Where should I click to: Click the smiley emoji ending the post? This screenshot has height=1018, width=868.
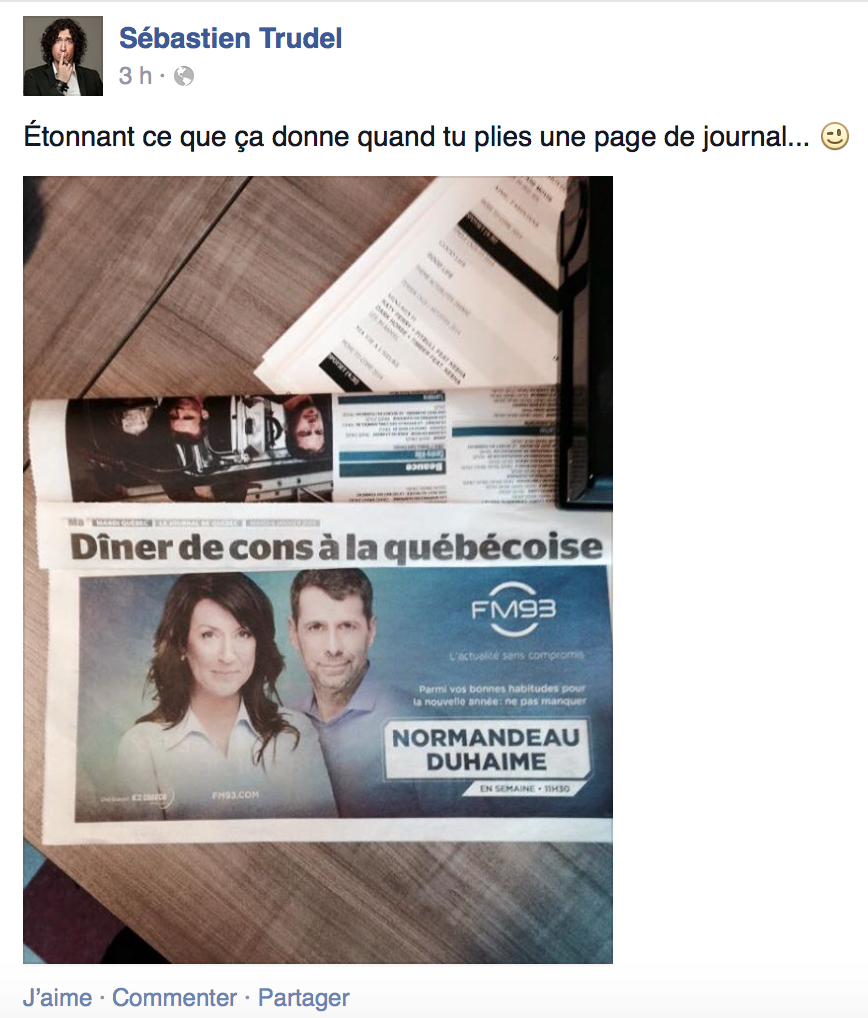[x=834, y=137]
